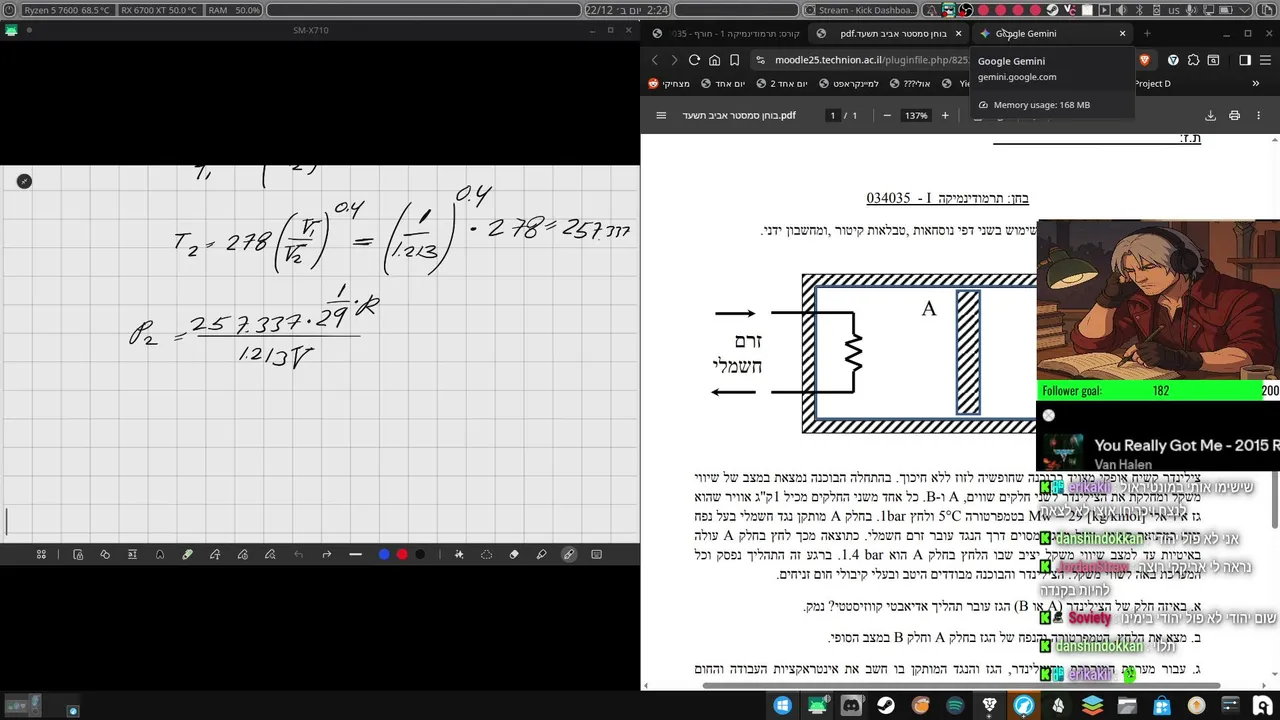Click the active pen tool icon
This screenshot has height=720, width=1280.
(569, 554)
